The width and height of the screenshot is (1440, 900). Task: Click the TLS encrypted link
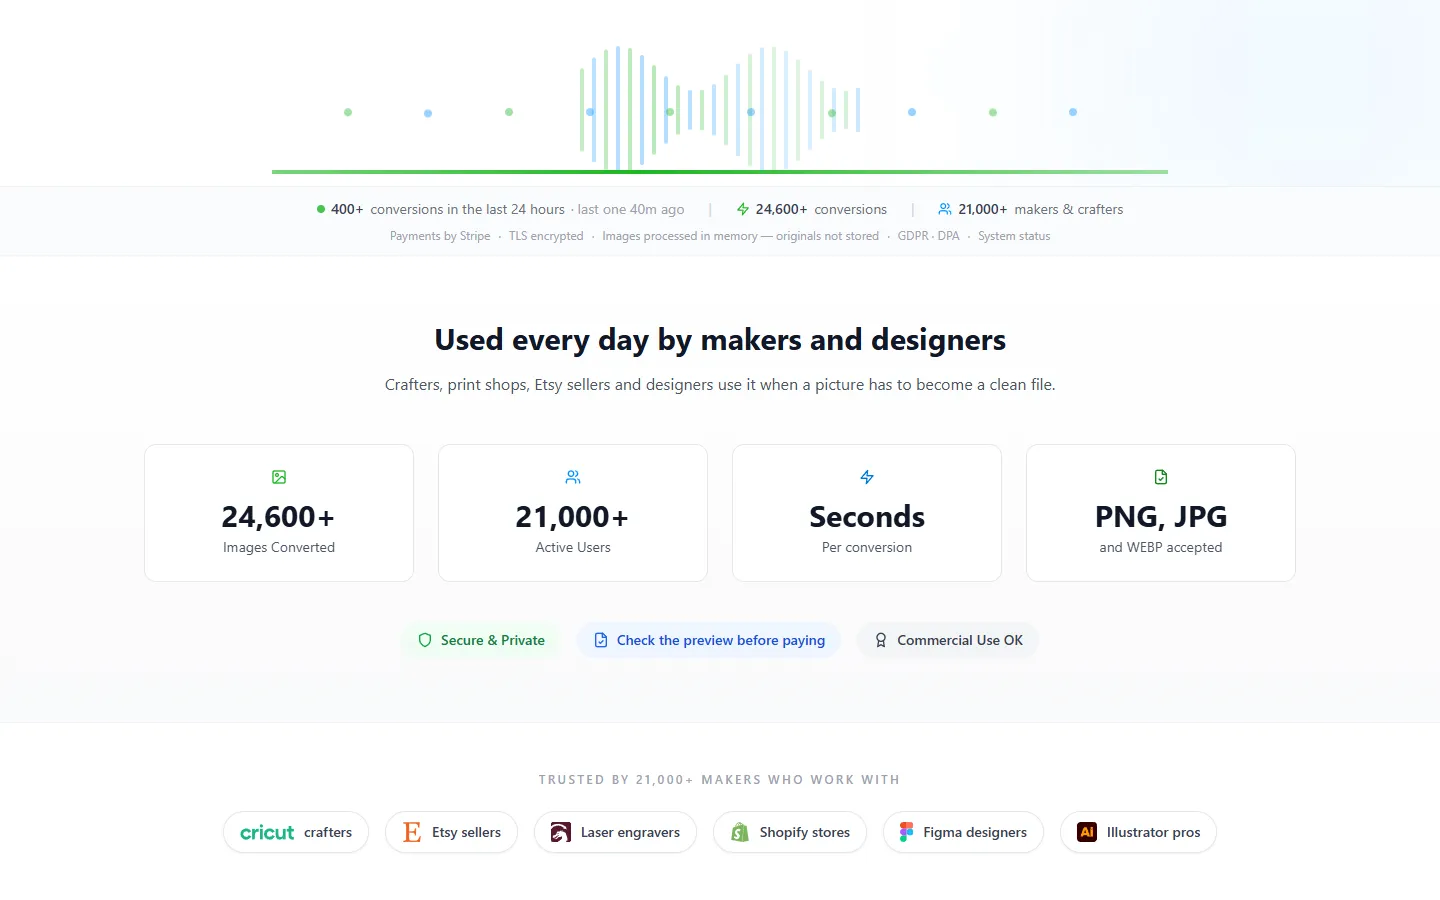pyautogui.click(x=546, y=236)
